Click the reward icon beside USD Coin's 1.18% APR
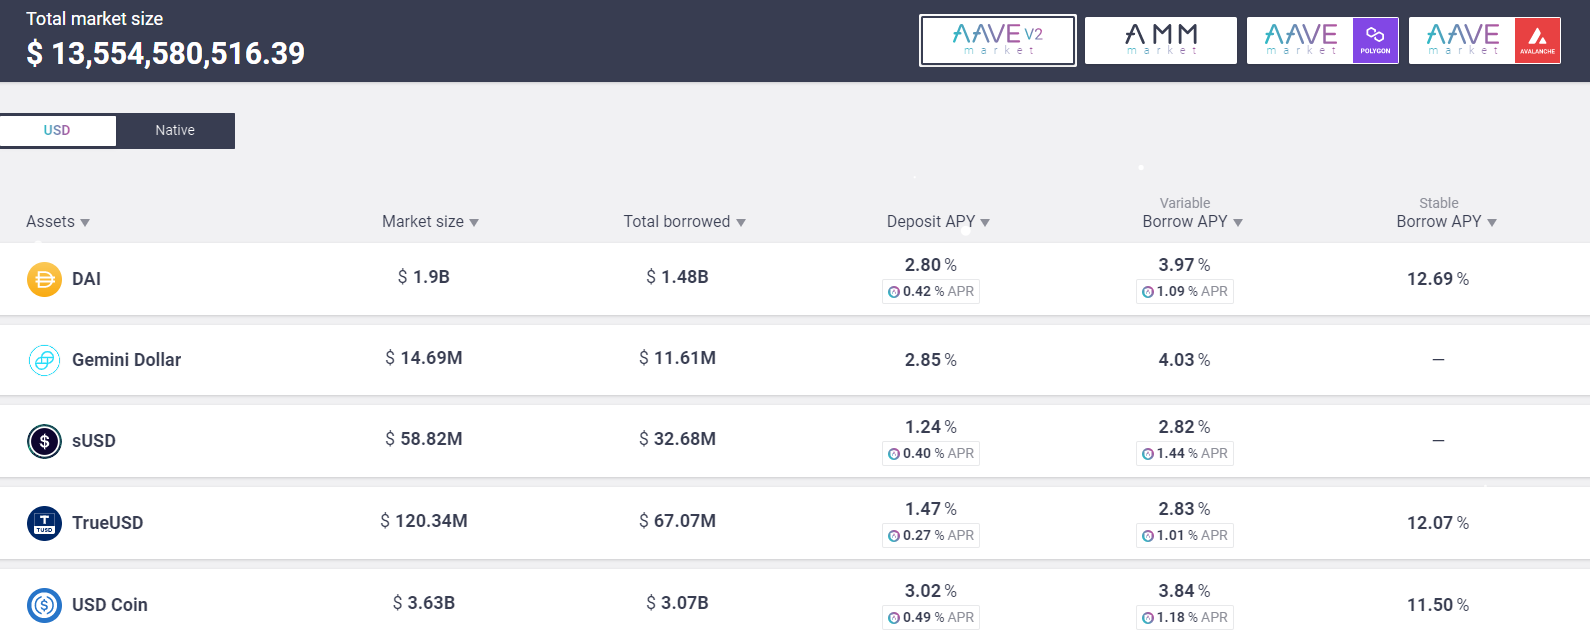Image resolution: width=1590 pixels, height=635 pixels. tap(1148, 618)
